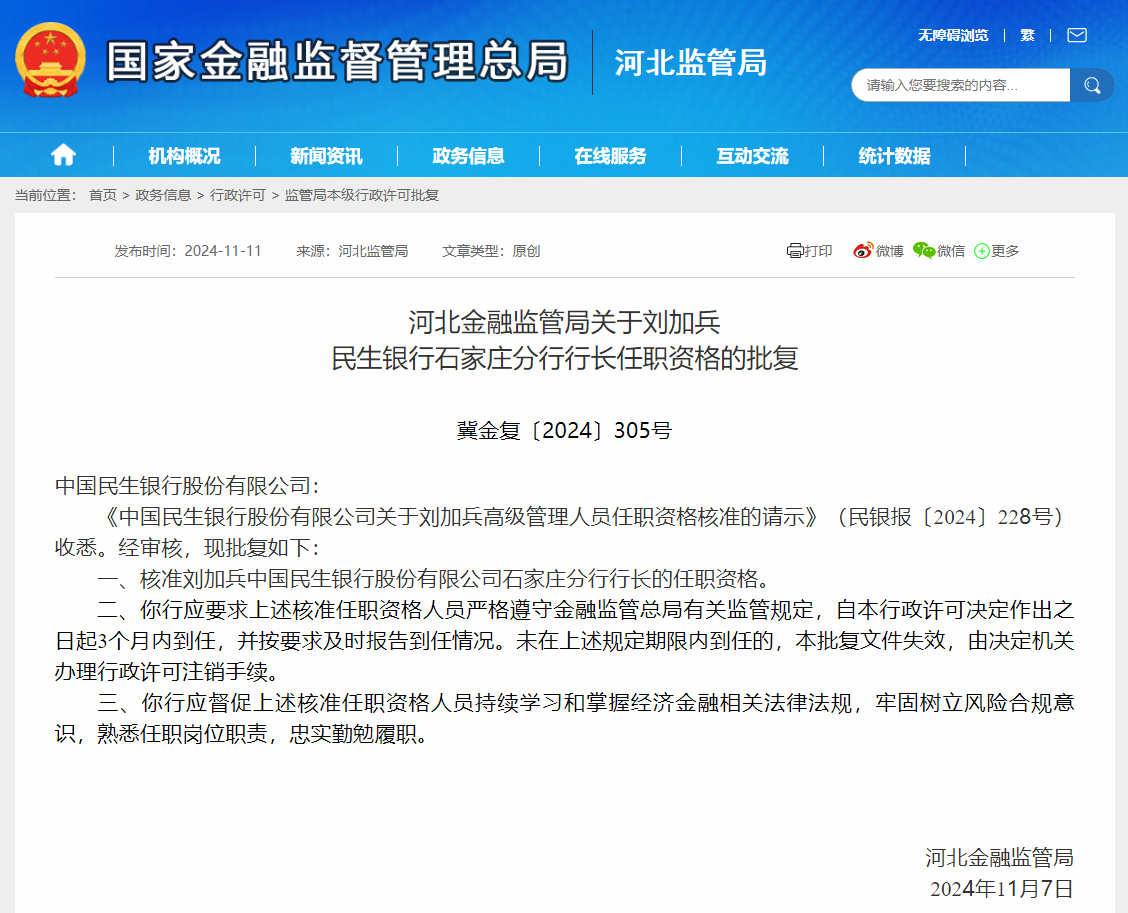Screen dimensions: 1128x913
Task: Switch to traditional Chinese with 繁
Action: (x=1027, y=35)
